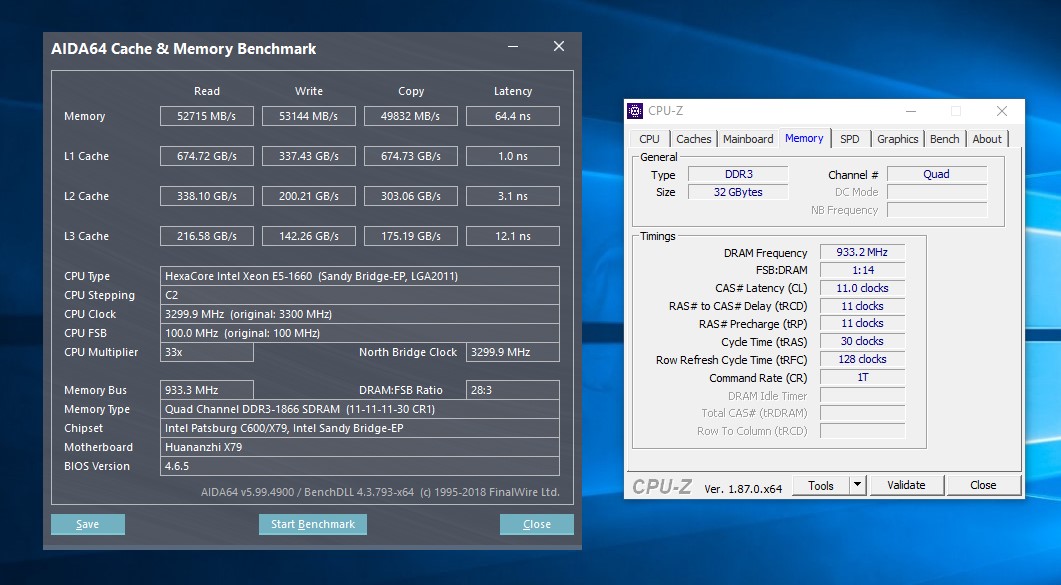
Task: Close CPU-Z via title bar X
Action: pos(1002,111)
